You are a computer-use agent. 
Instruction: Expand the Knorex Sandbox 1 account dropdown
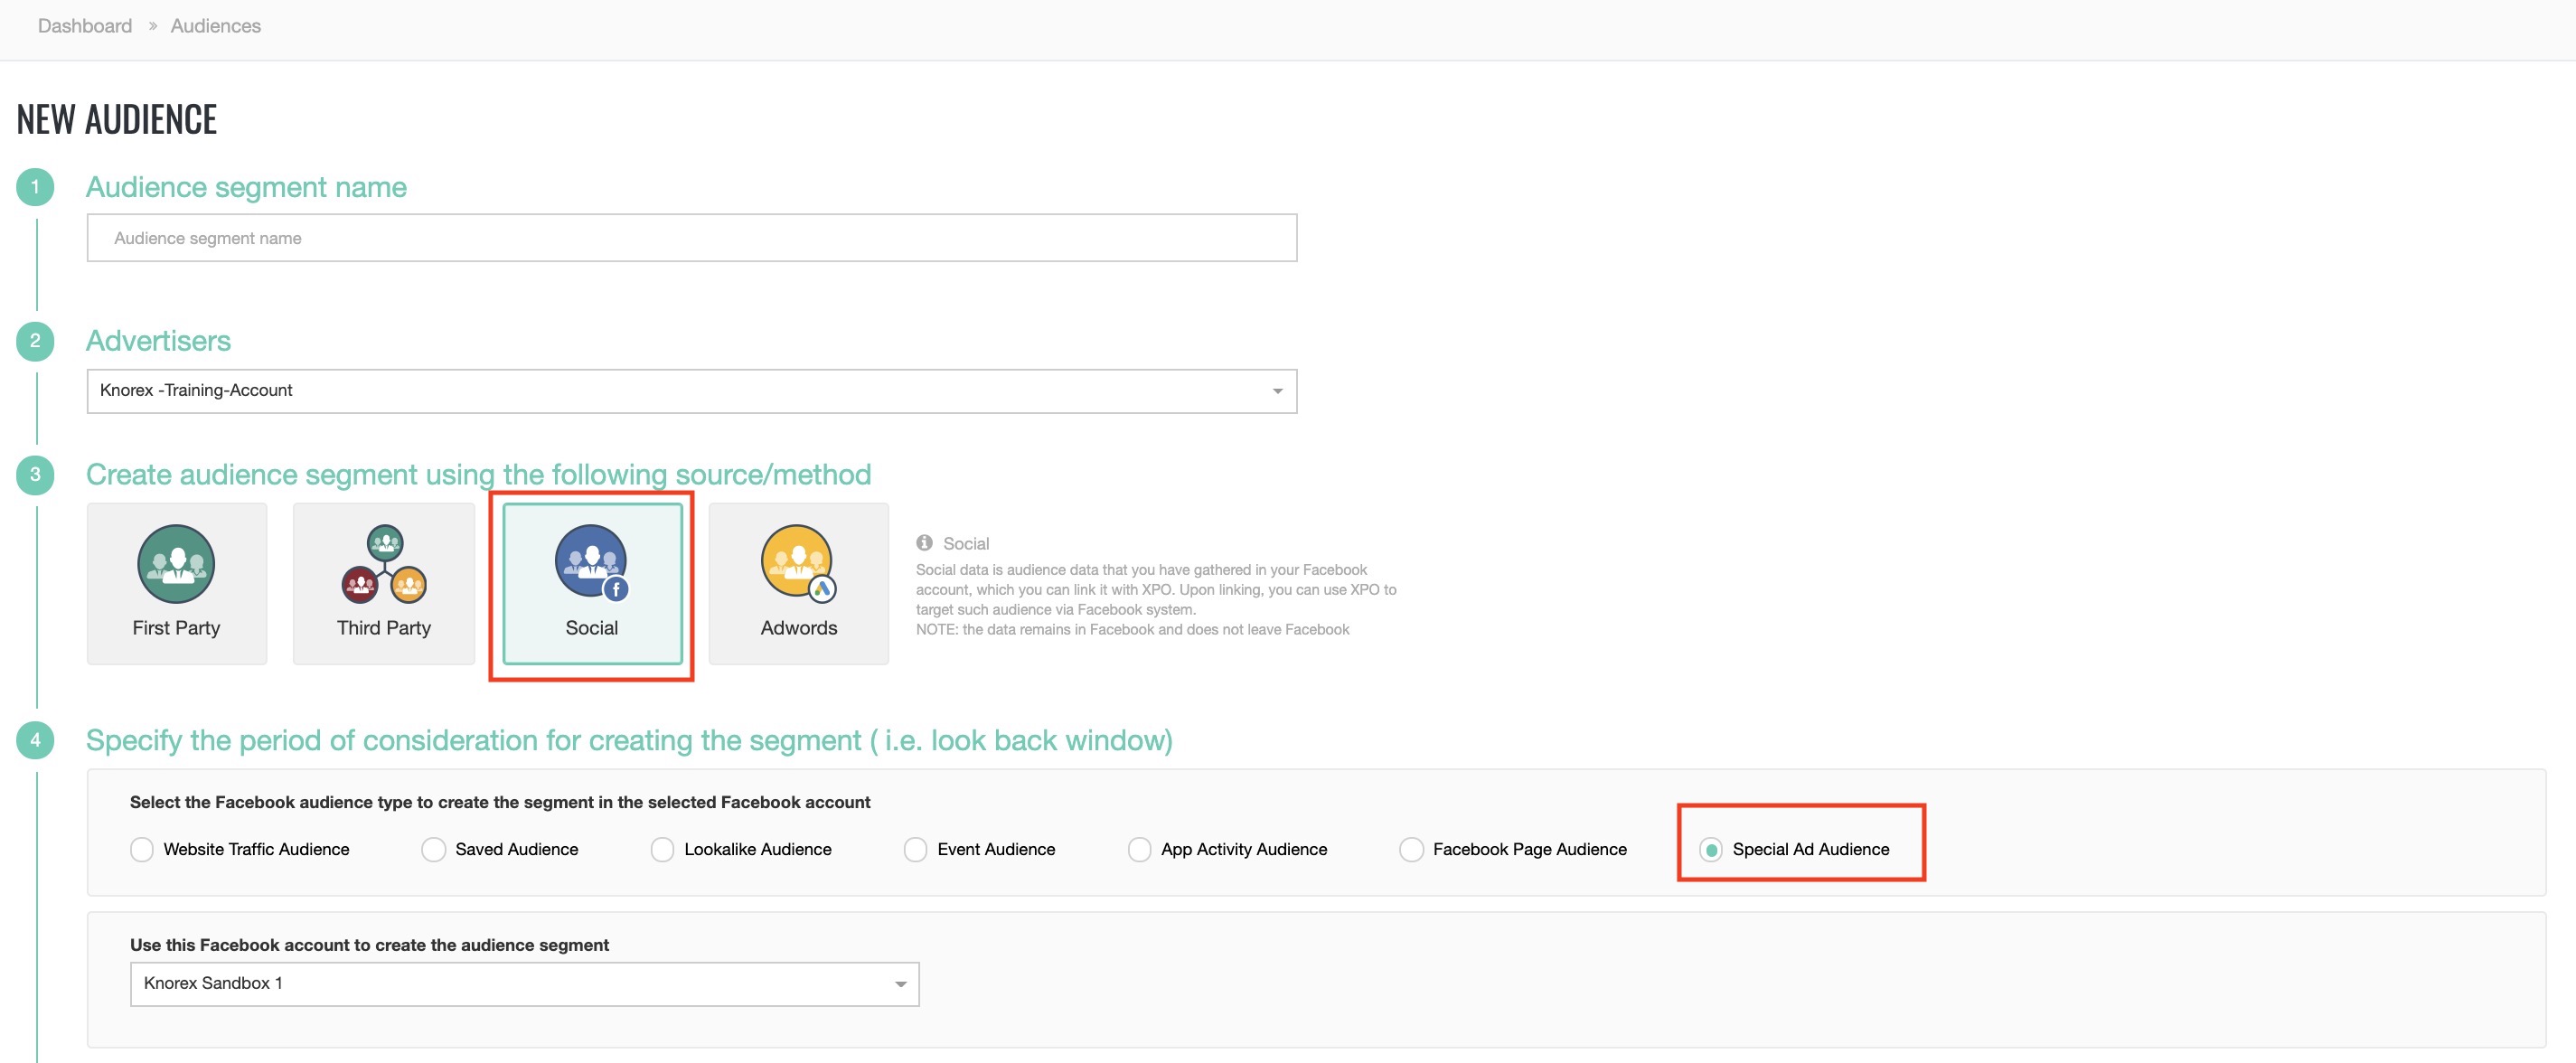point(524,984)
